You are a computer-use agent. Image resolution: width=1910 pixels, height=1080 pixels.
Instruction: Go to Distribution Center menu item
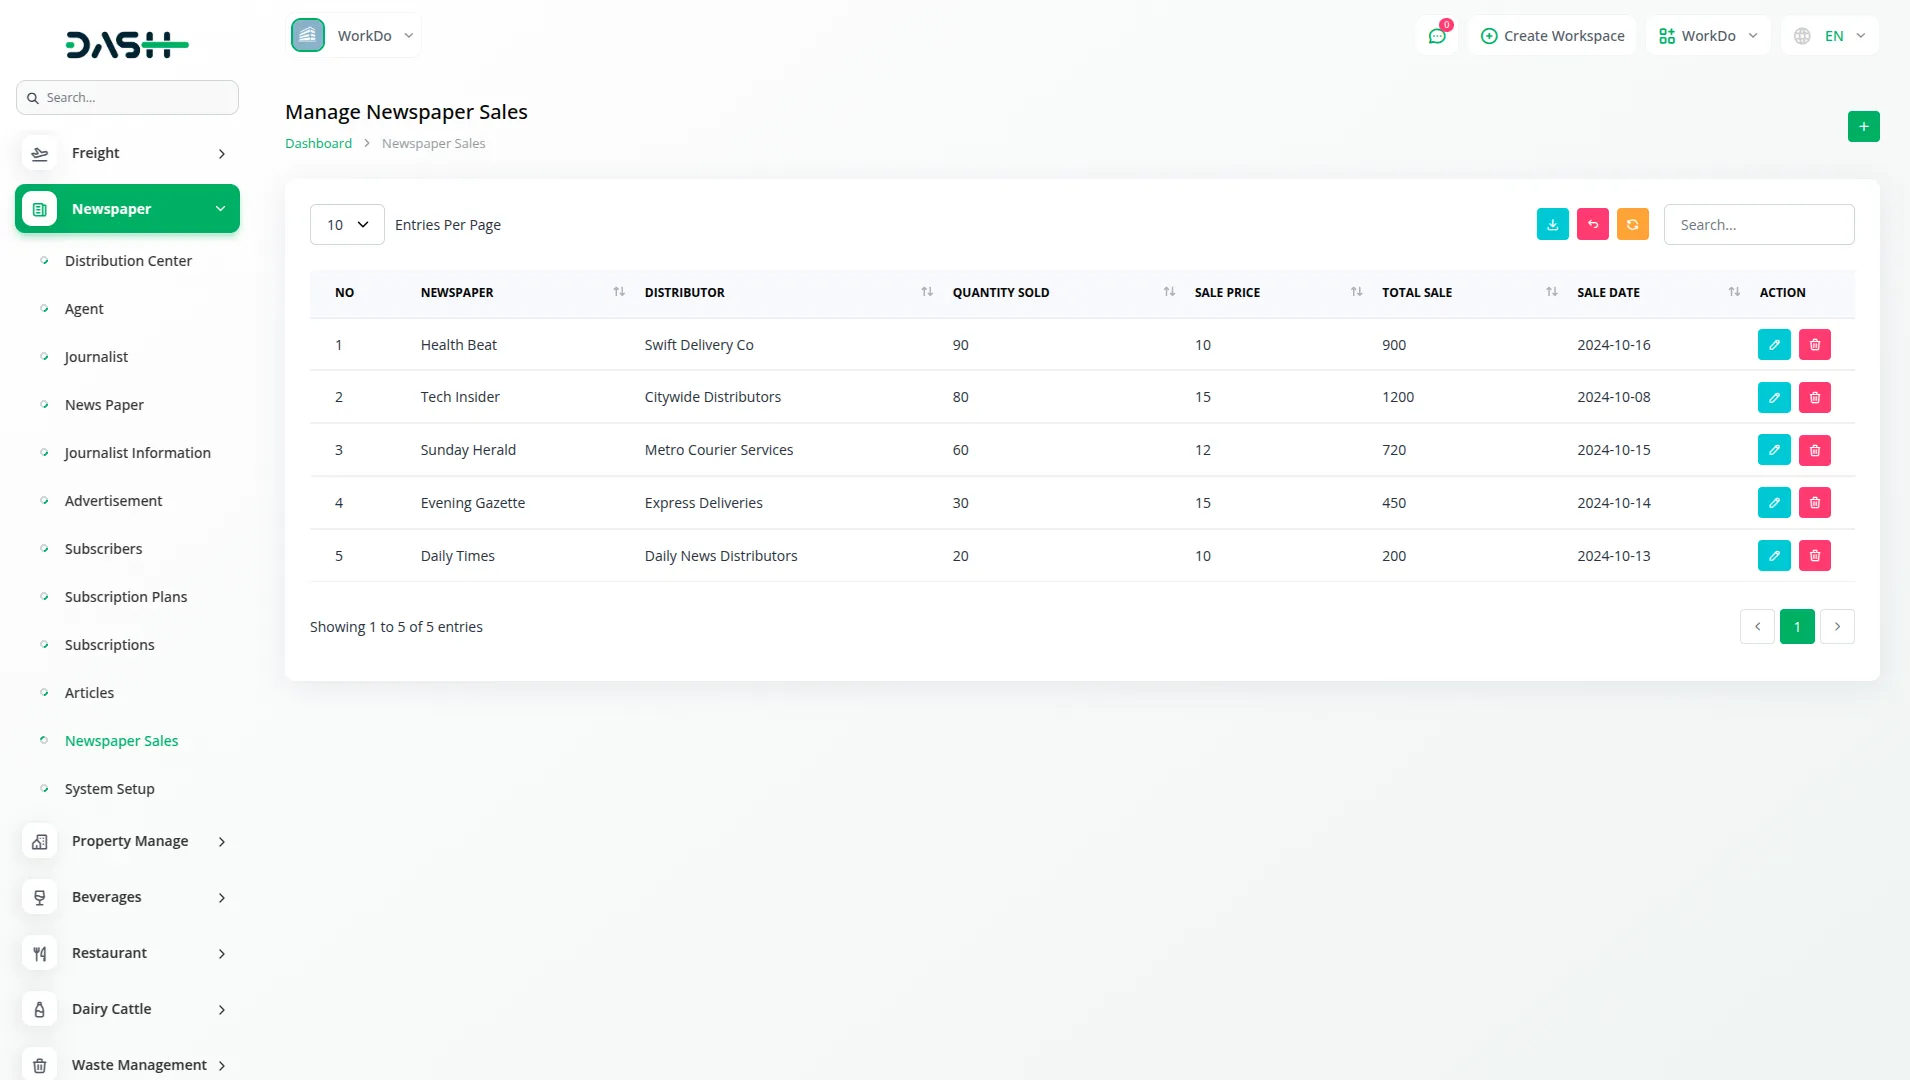coord(128,261)
